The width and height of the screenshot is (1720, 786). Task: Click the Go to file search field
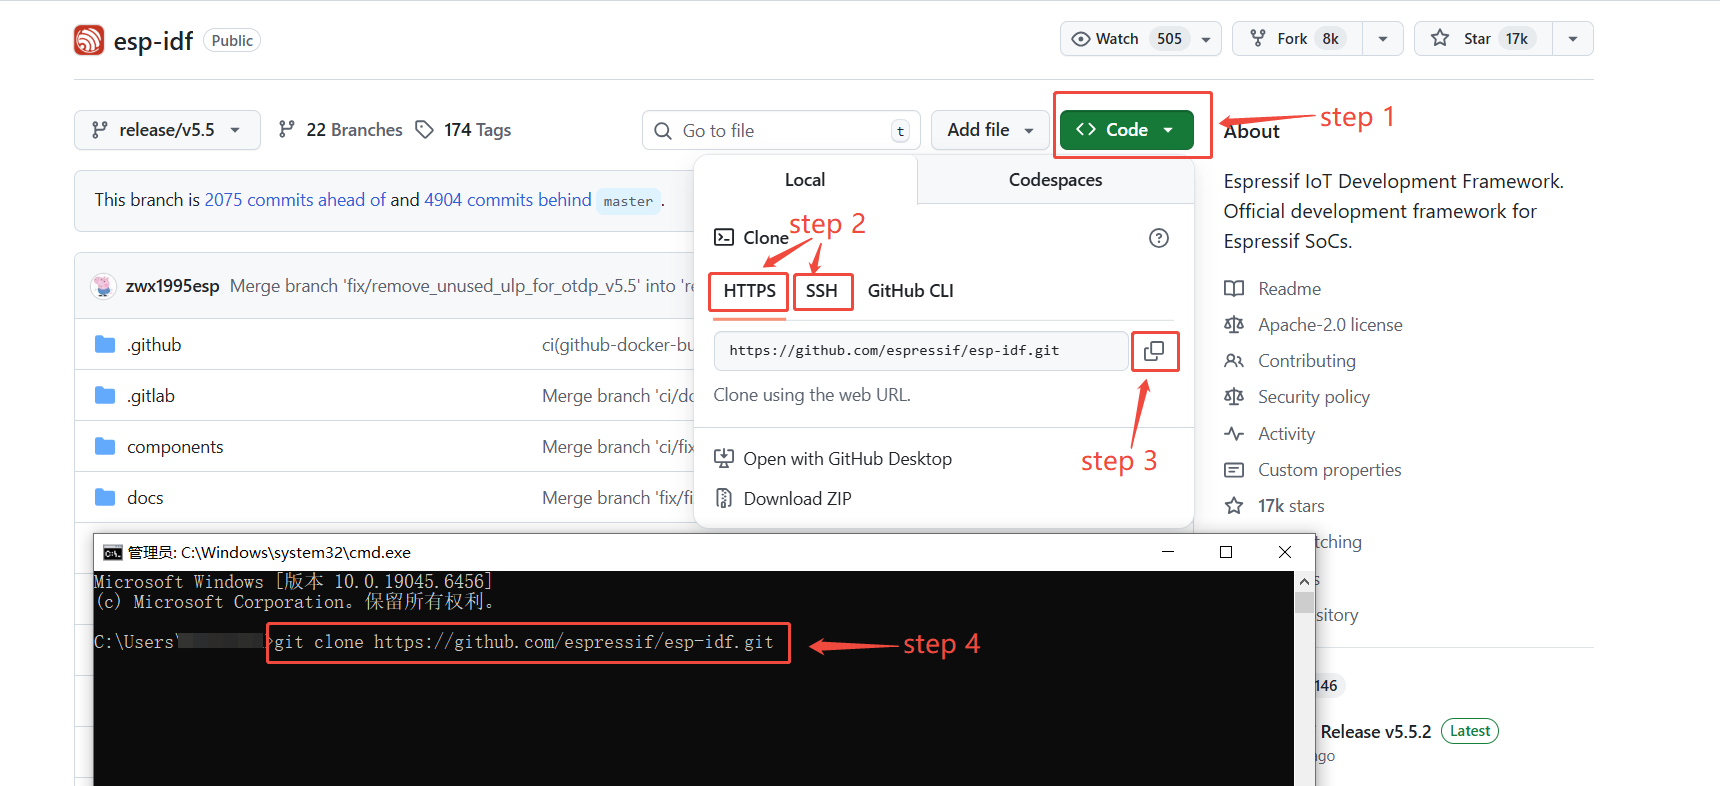click(x=780, y=131)
